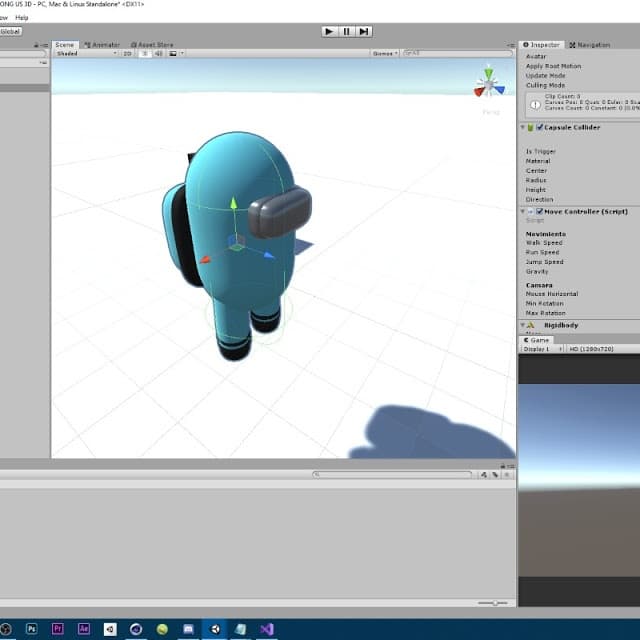Click the Is Trigger label
This screenshot has height=640, width=640.
click(540, 151)
